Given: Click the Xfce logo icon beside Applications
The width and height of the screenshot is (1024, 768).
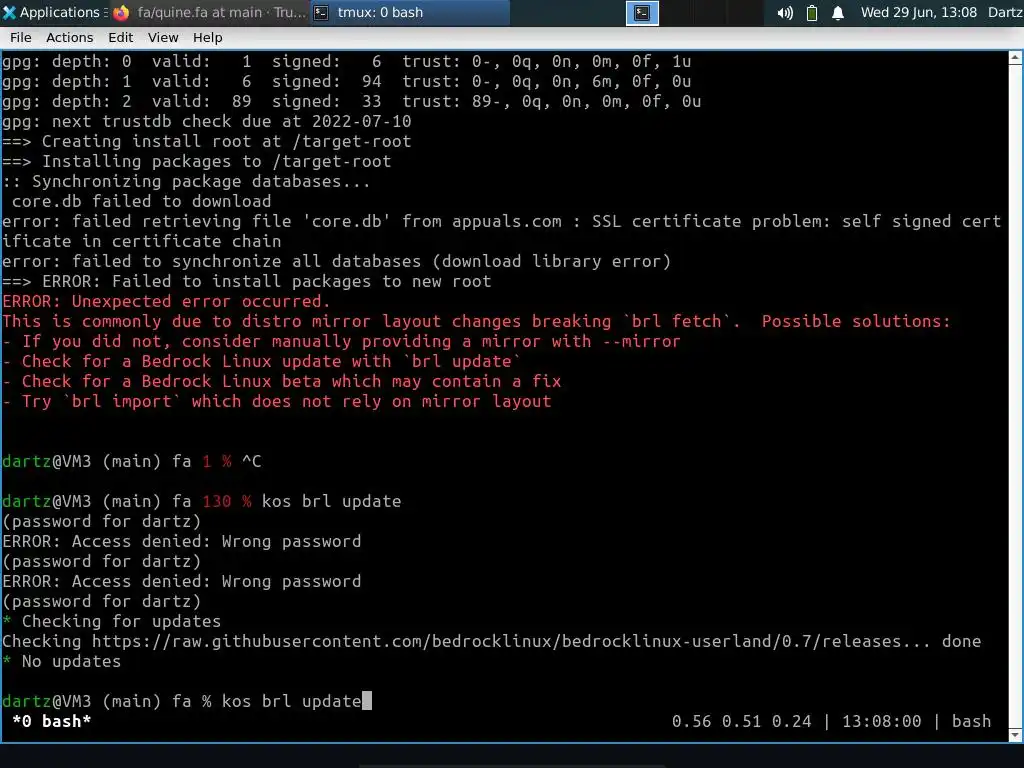Looking at the screenshot, I should coord(9,12).
